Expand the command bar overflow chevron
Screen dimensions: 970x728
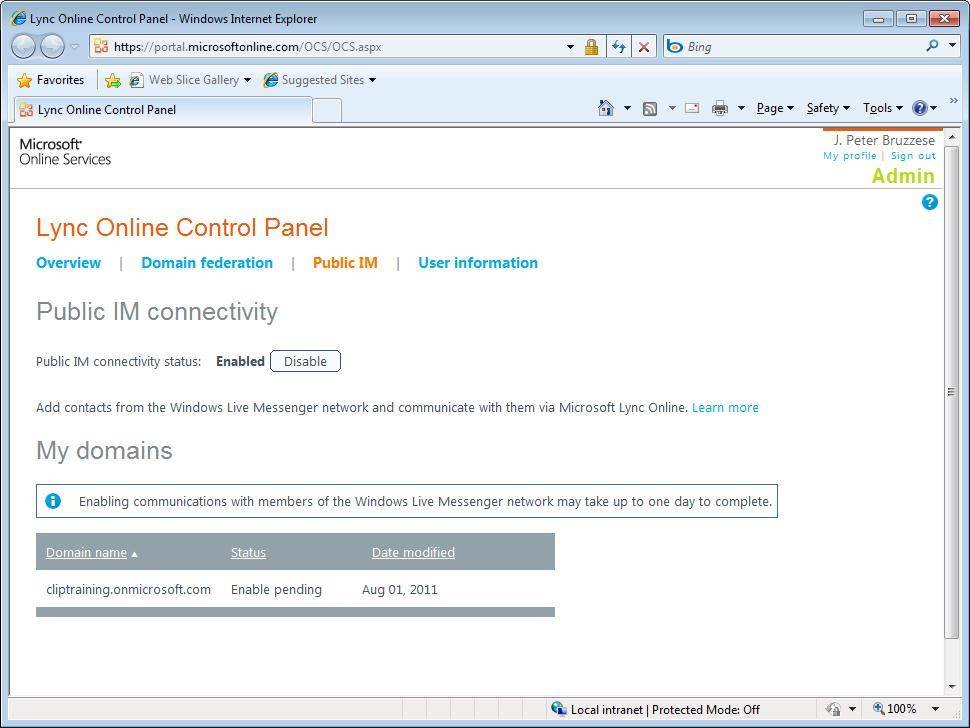953,101
